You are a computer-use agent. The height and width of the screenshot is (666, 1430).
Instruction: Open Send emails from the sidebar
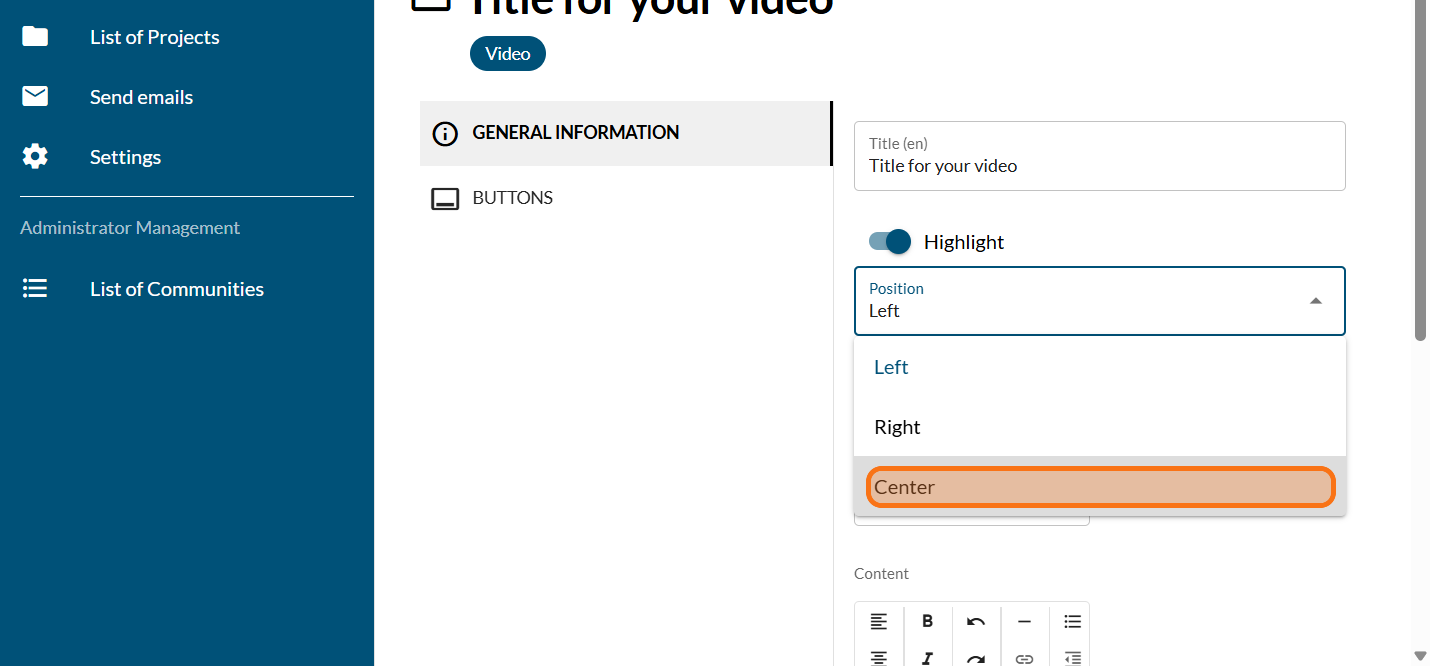click(141, 97)
